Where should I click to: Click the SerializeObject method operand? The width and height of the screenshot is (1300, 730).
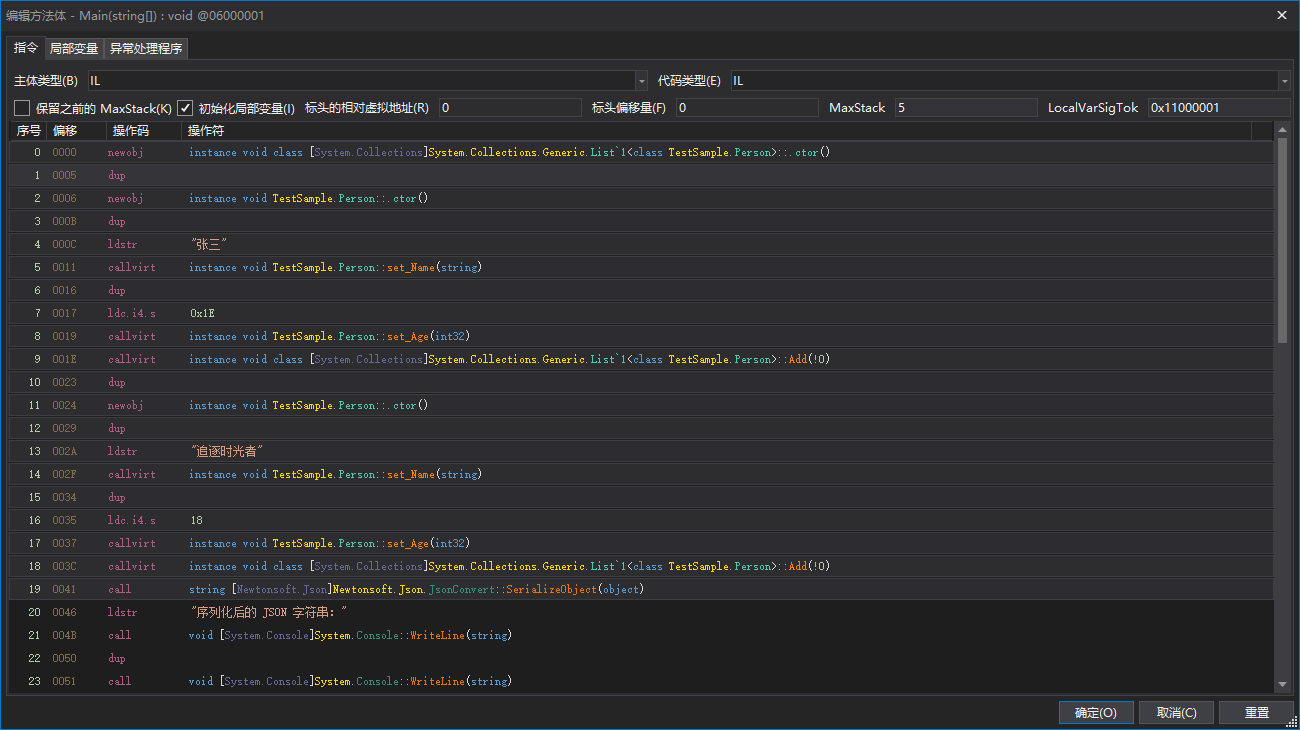pos(551,589)
